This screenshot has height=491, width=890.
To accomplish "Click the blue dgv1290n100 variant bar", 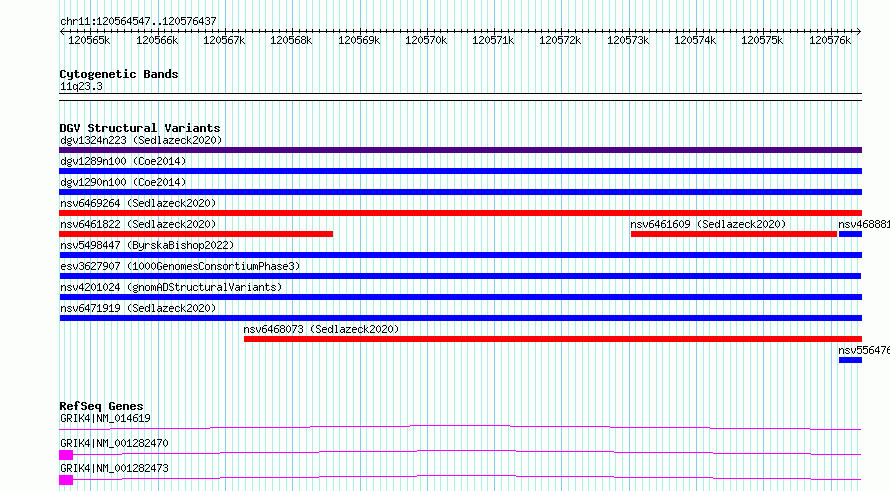I will tap(460, 192).
